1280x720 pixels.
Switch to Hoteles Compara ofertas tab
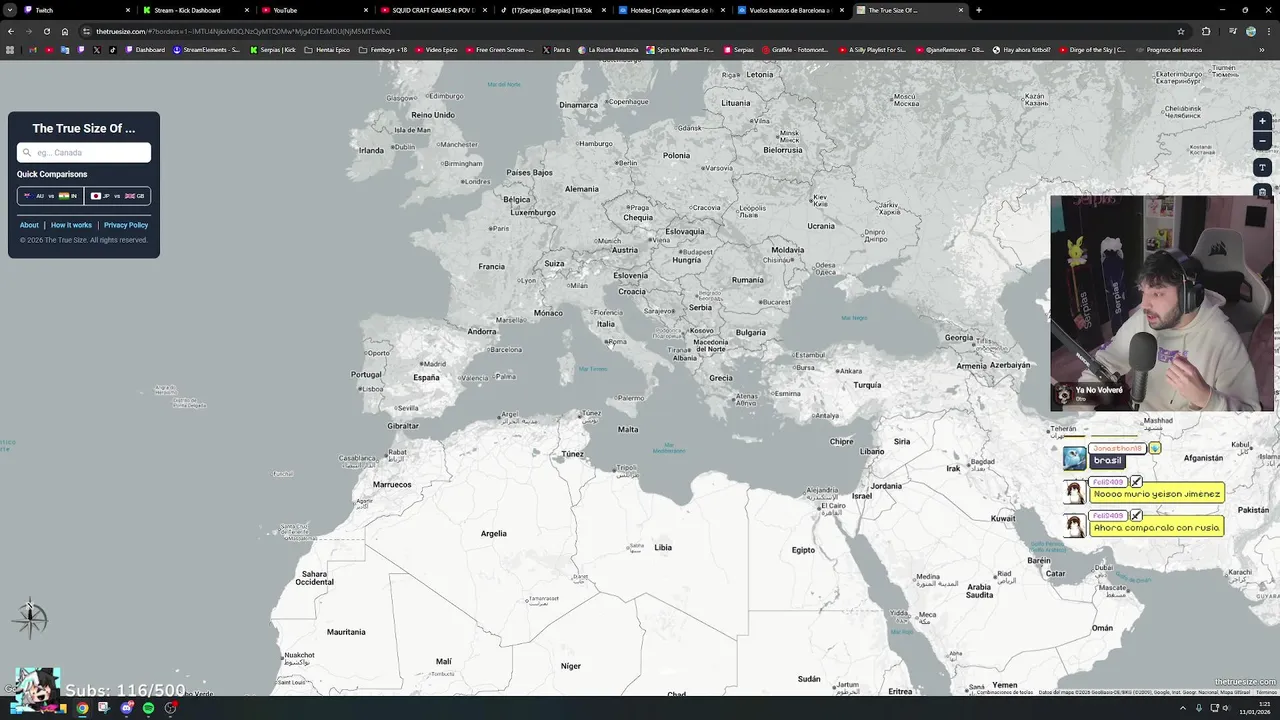(670, 10)
